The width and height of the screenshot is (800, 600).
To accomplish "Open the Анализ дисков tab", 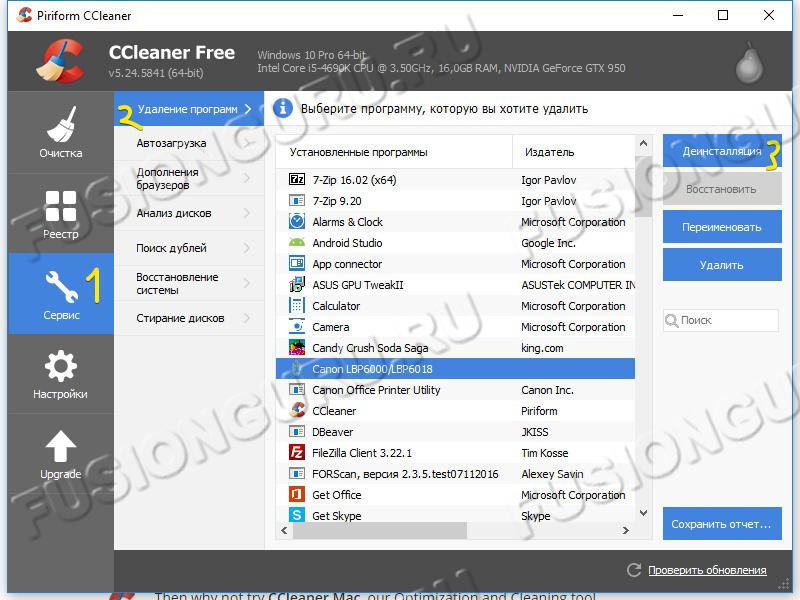I will click(189, 213).
